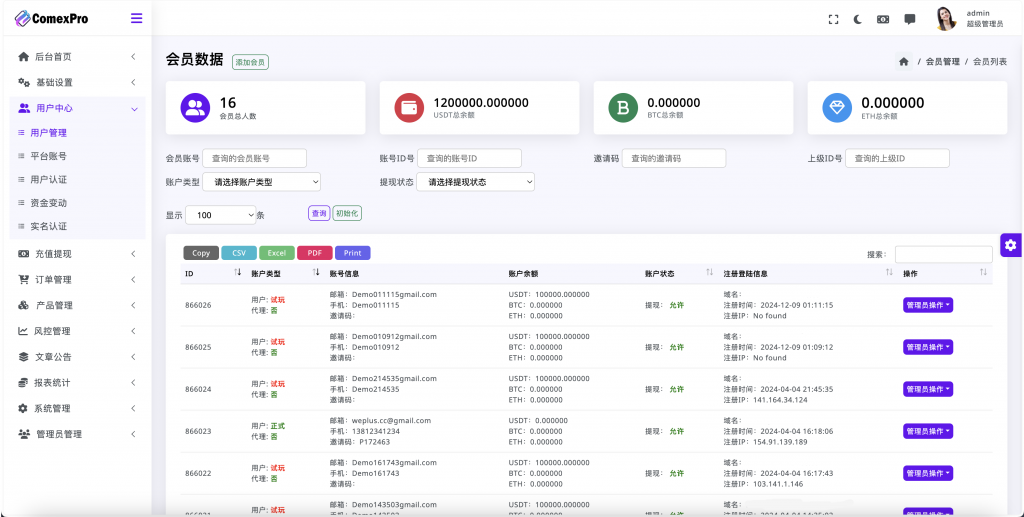Enter fullscreen mode via the top bar icon
The height and width of the screenshot is (517, 1024).
click(x=834, y=19)
